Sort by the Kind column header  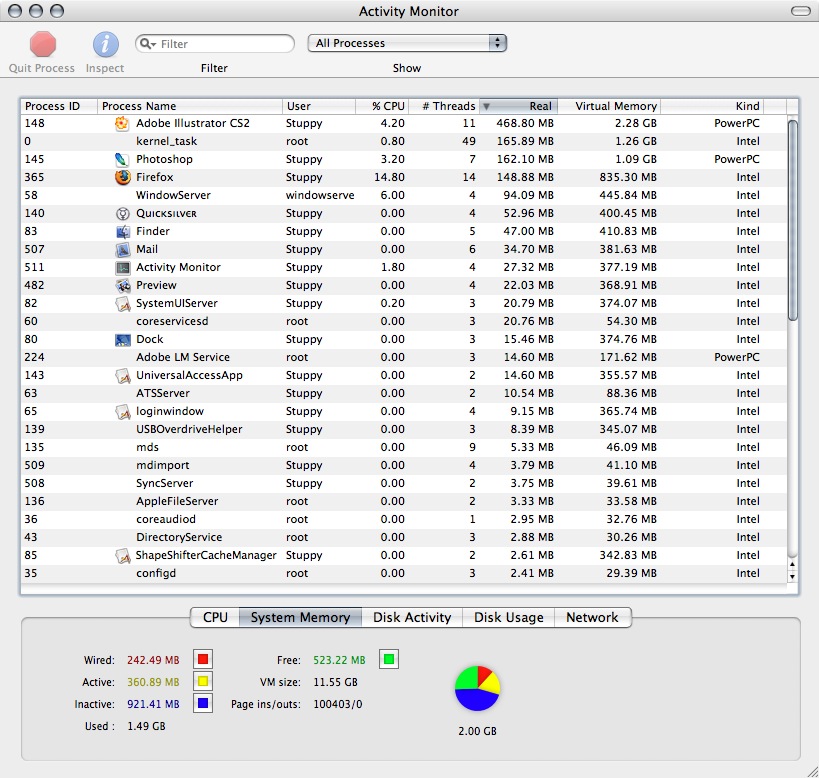tap(712, 106)
